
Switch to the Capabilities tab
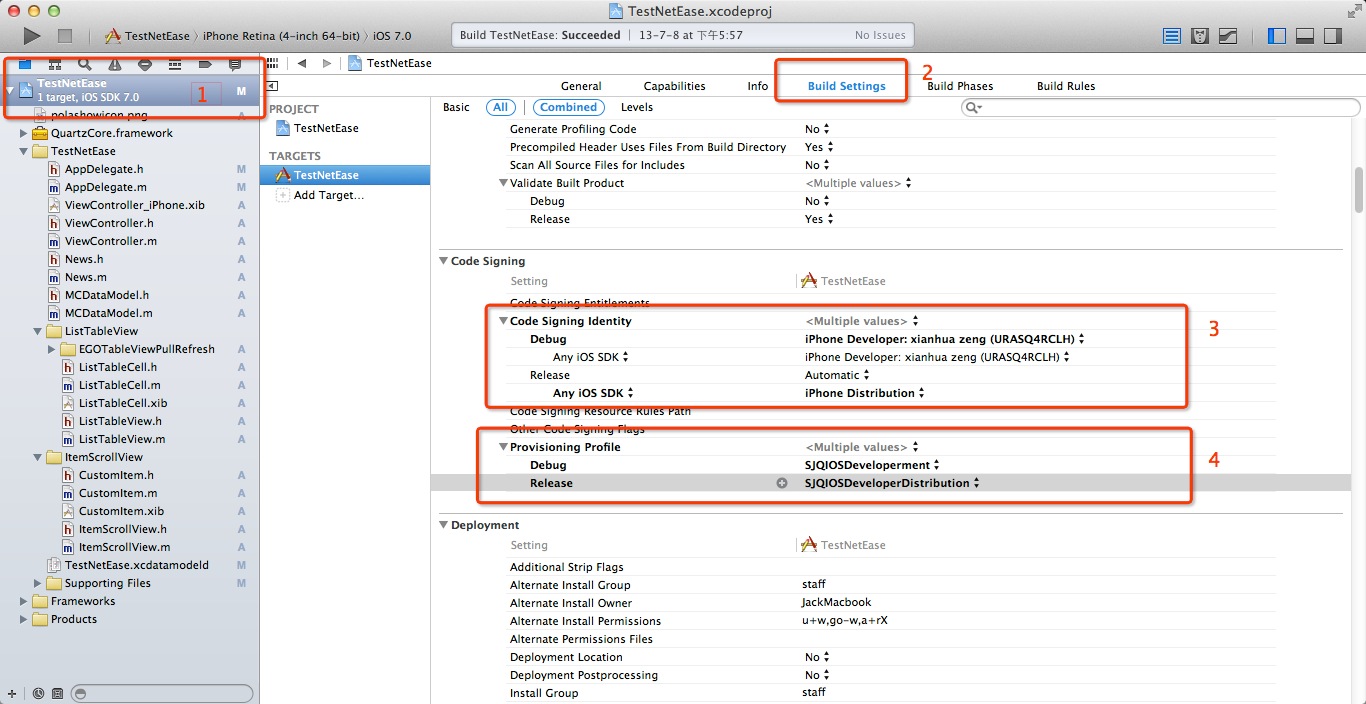click(x=675, y=86)
